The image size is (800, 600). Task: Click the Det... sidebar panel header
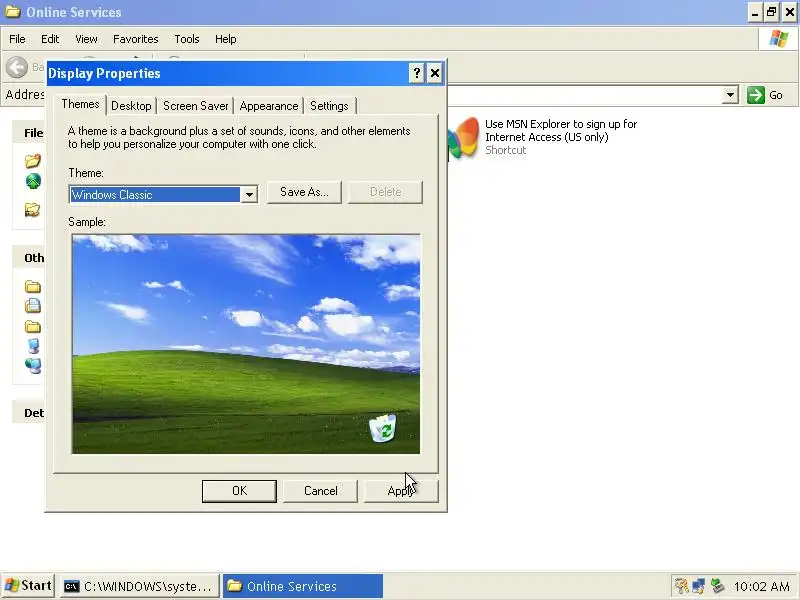click(x=29, y=412)
